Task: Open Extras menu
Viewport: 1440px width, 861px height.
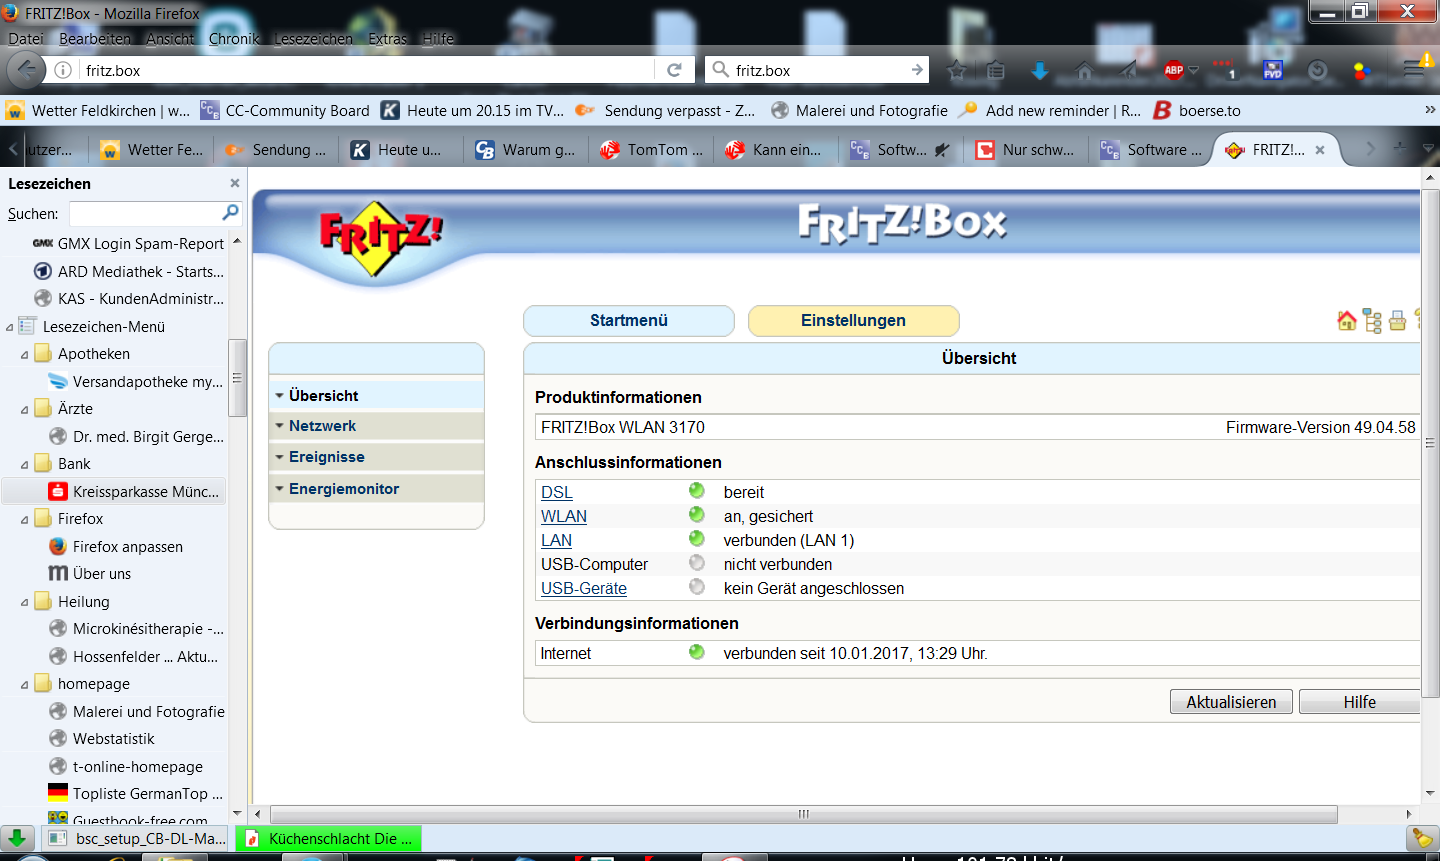Action: point(387,39)
